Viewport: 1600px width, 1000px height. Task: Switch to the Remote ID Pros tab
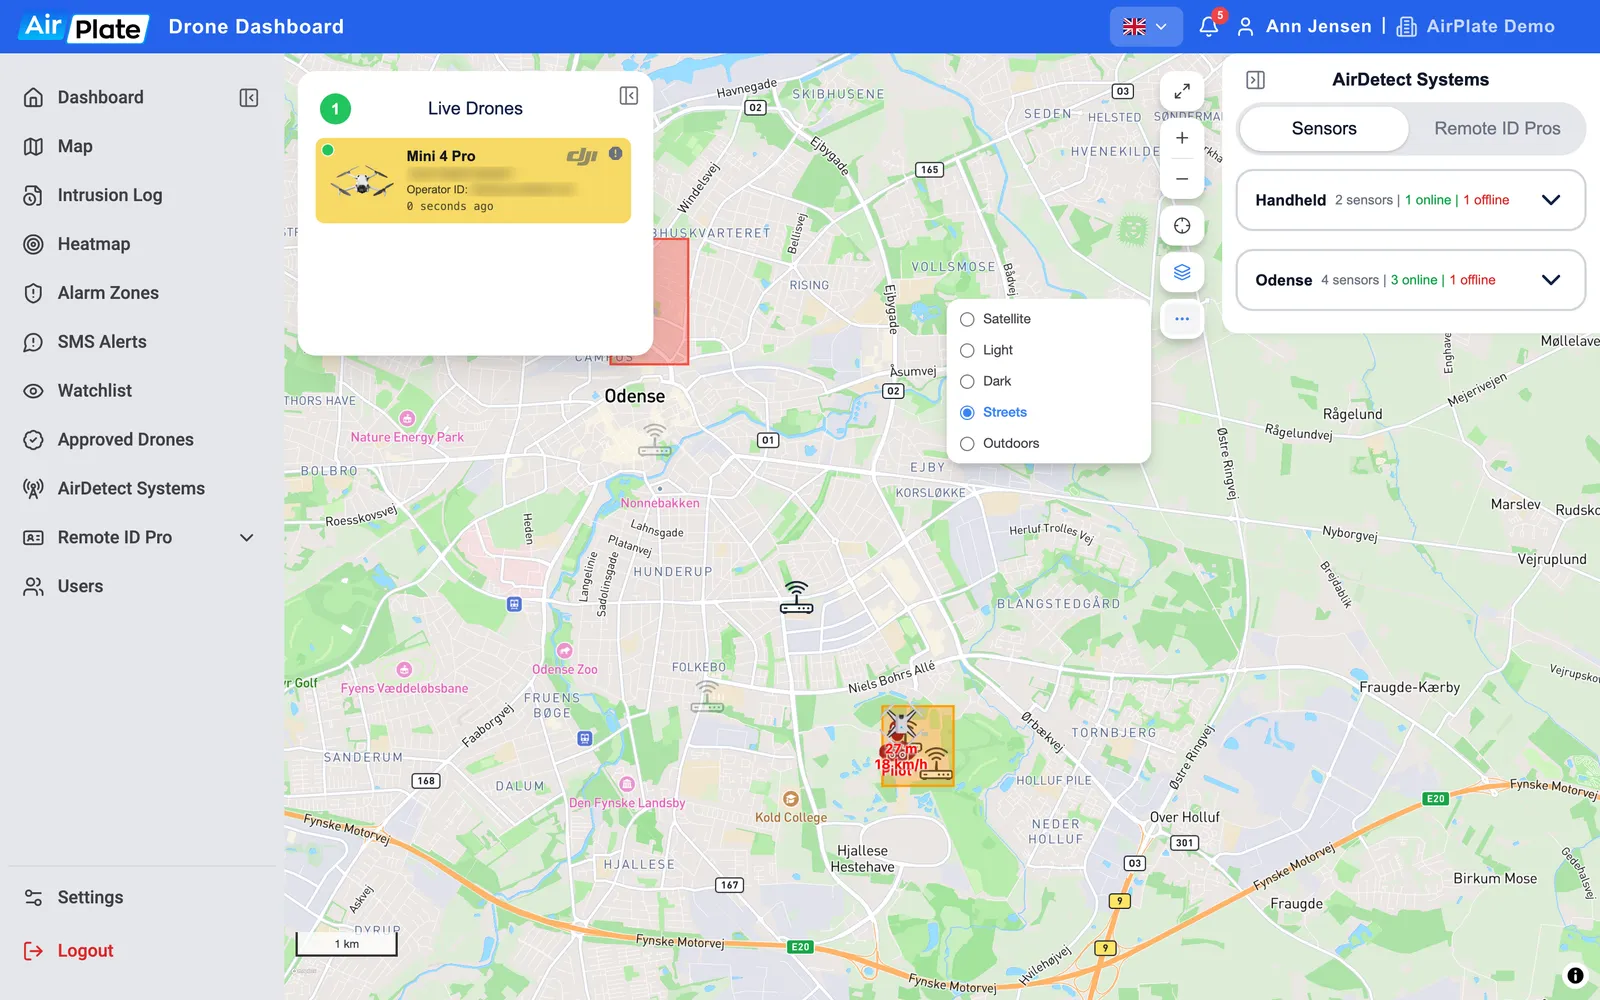point(1497,129)
